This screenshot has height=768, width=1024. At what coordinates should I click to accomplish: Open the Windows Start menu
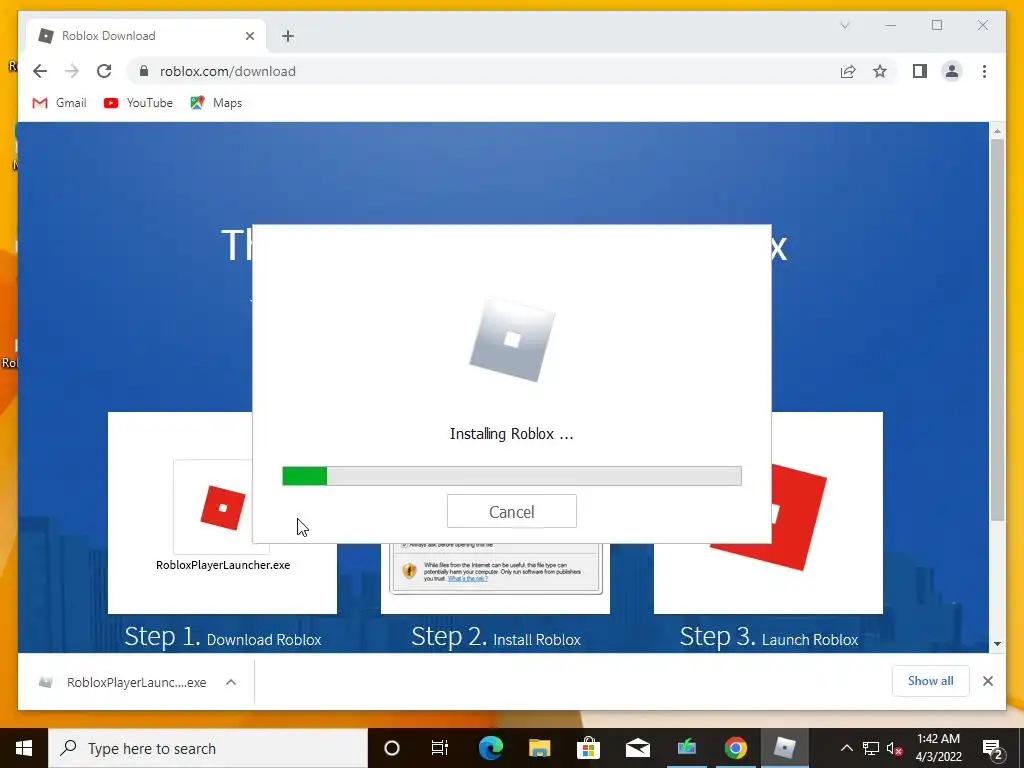click(x=24, y=748)
